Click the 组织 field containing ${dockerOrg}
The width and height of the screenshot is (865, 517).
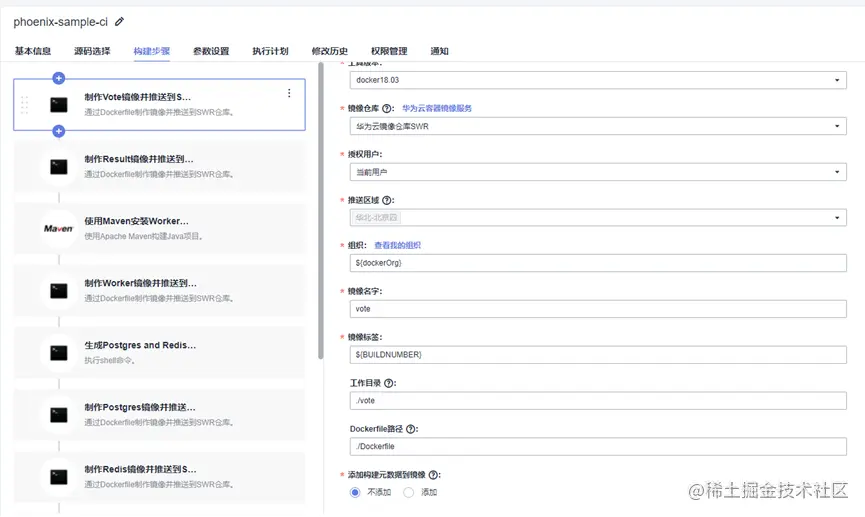(598, 263)
